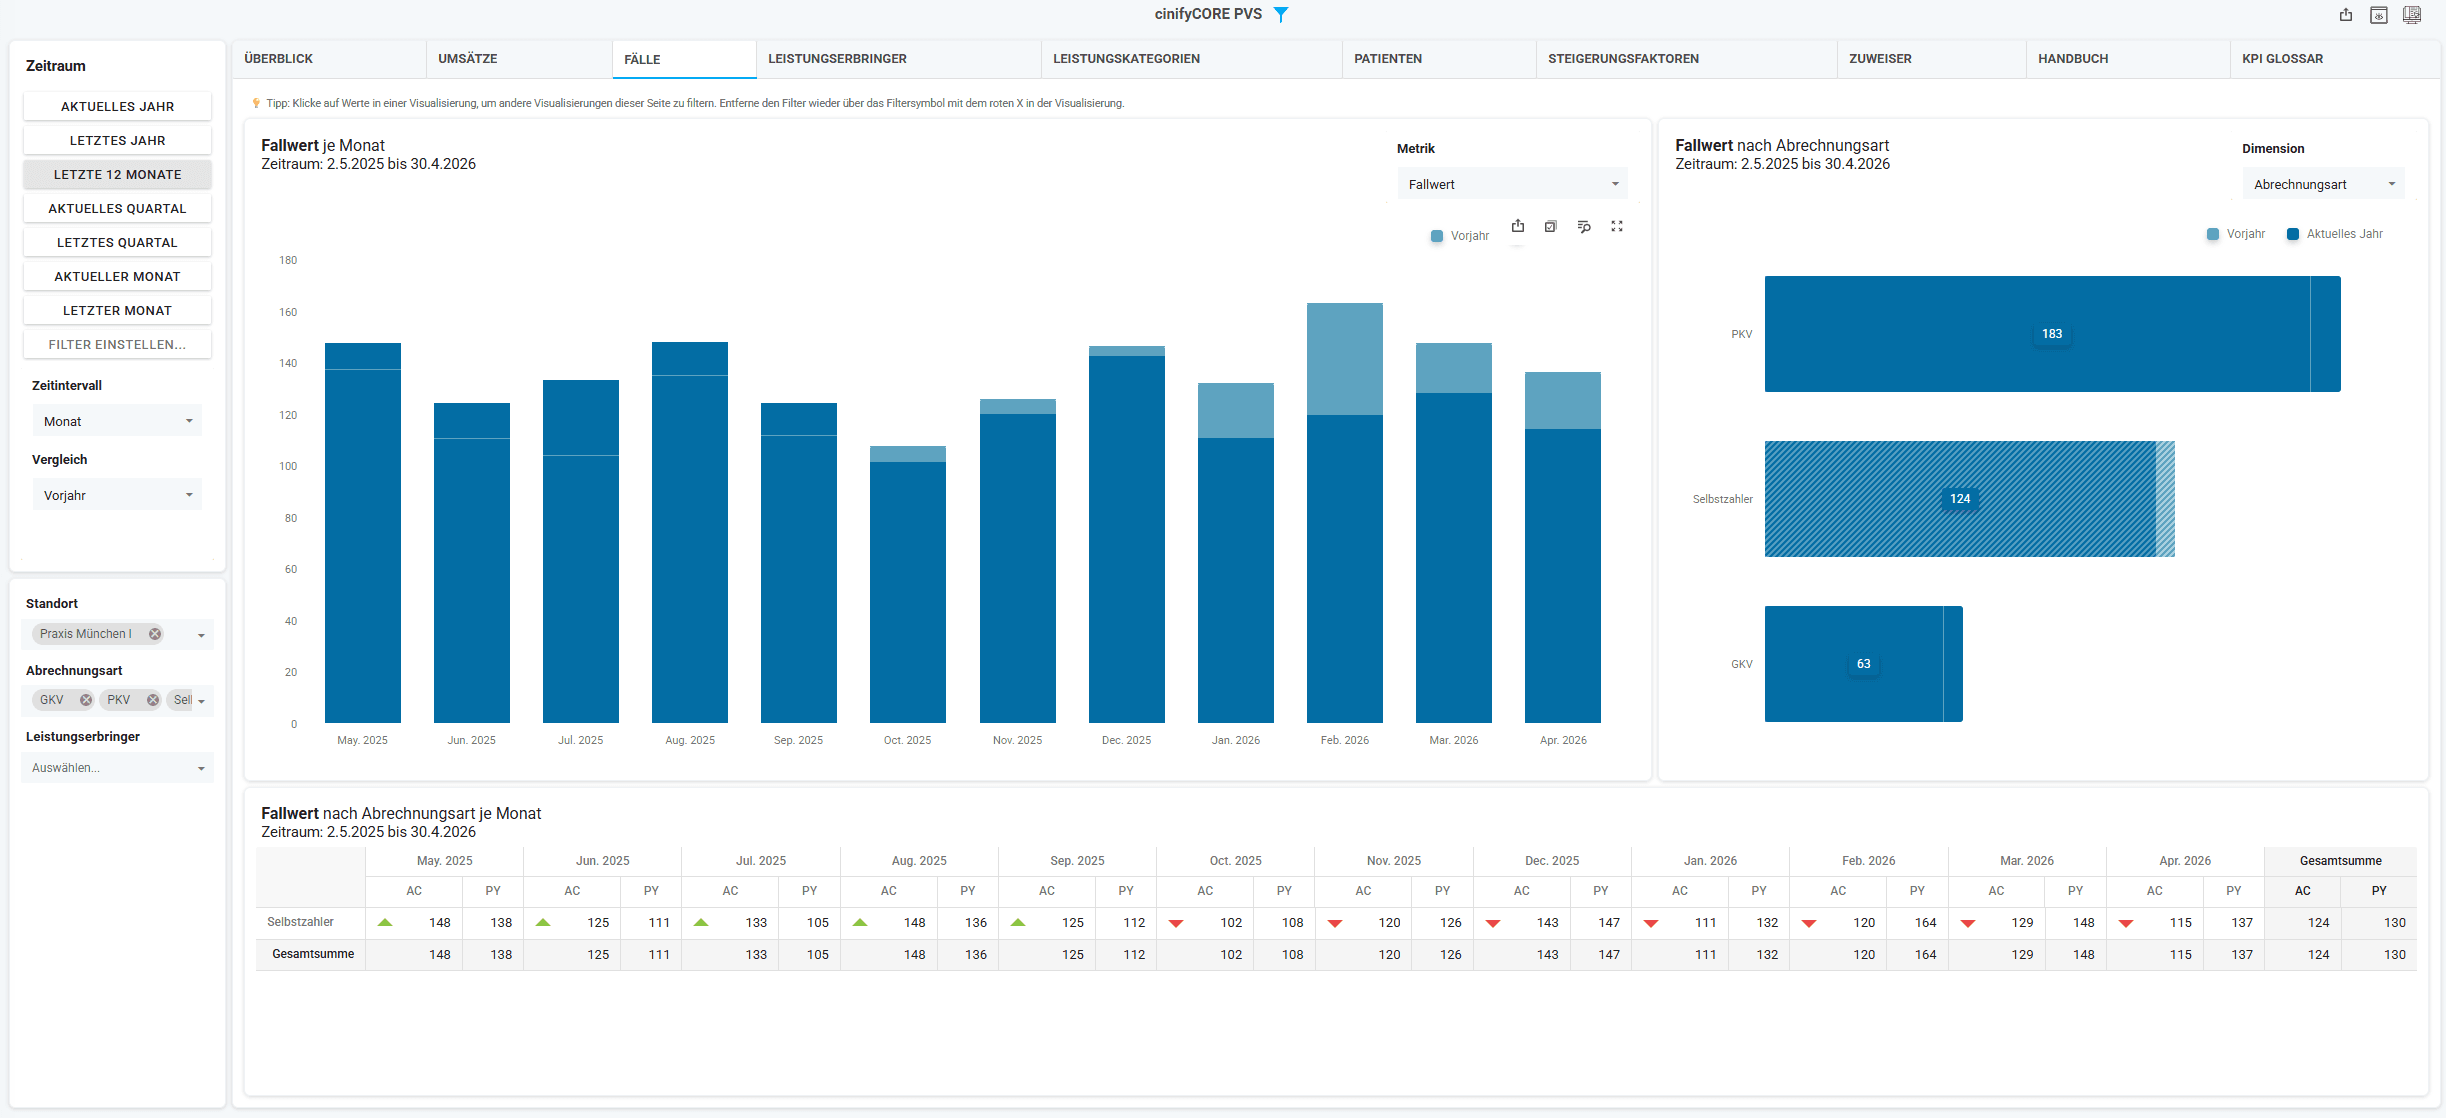Open the STEIGERUNGSFAKTOREN tab
The height and width of the screenshot is (1118, 2446).
[1624, 59]
